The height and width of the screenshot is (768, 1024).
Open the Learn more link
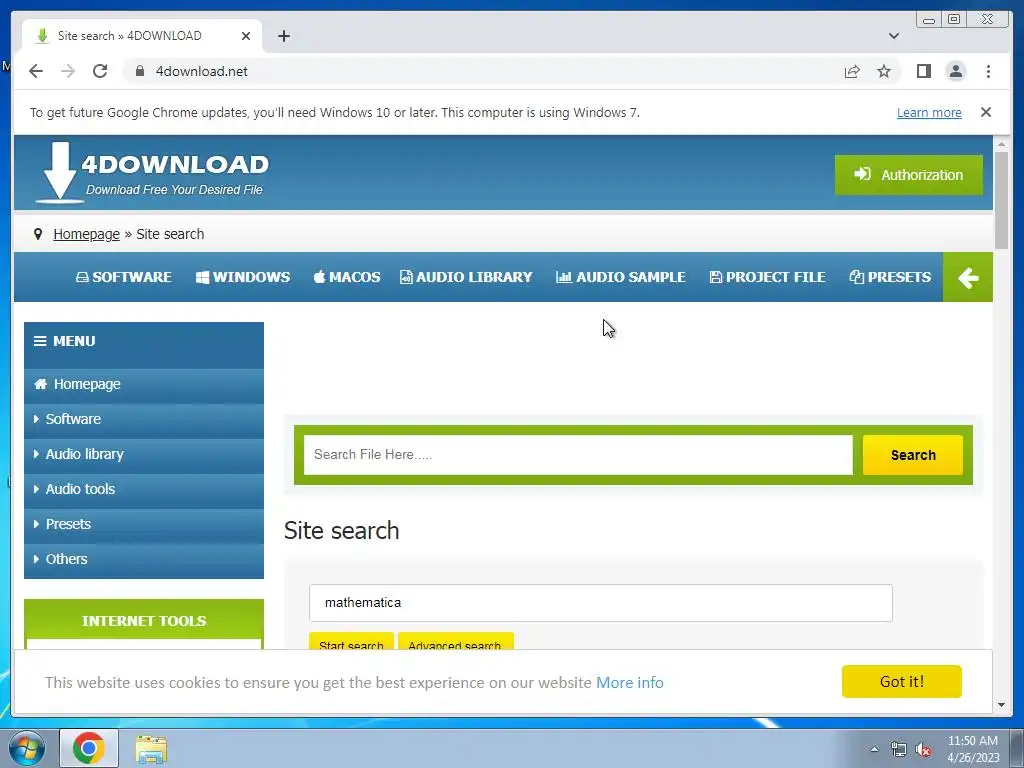pyautogui.click(x=929, y=112)
